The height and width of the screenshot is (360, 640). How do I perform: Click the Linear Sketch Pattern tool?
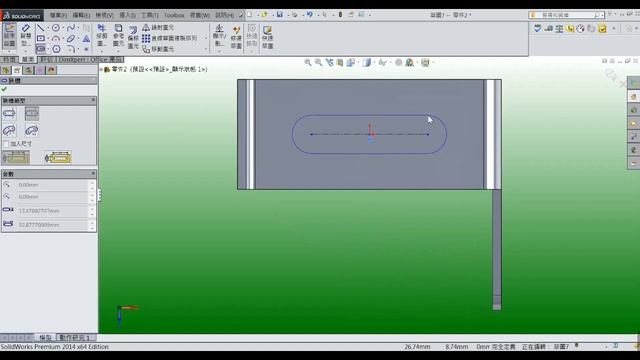[x=170, y=38]
